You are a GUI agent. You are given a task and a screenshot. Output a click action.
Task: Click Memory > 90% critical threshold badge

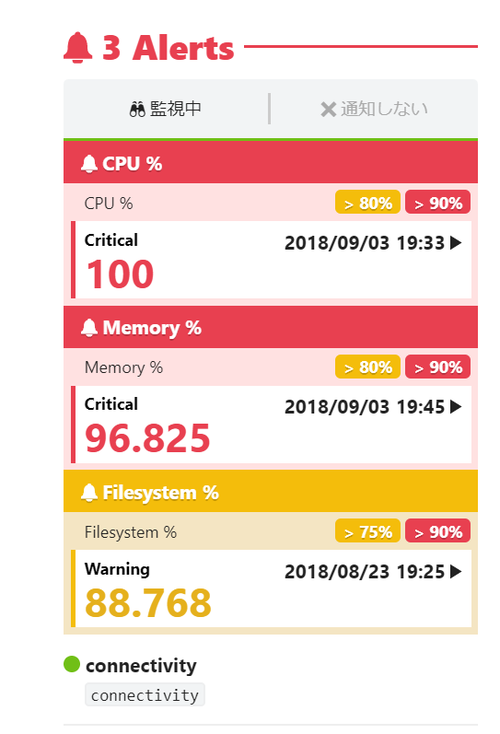pos(438,367)
